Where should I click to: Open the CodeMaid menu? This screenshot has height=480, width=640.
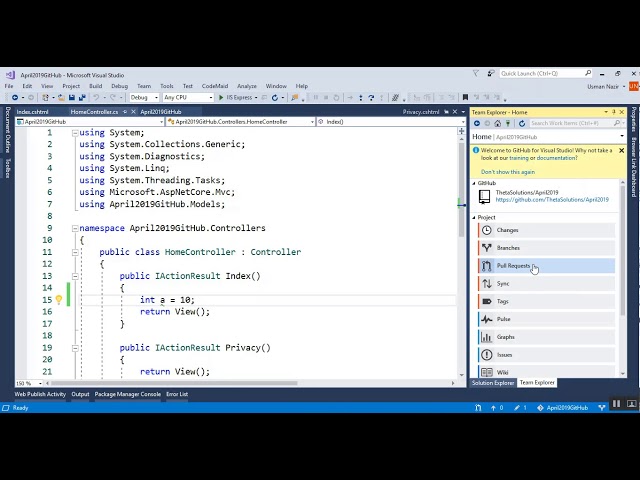tap(215, 86)
